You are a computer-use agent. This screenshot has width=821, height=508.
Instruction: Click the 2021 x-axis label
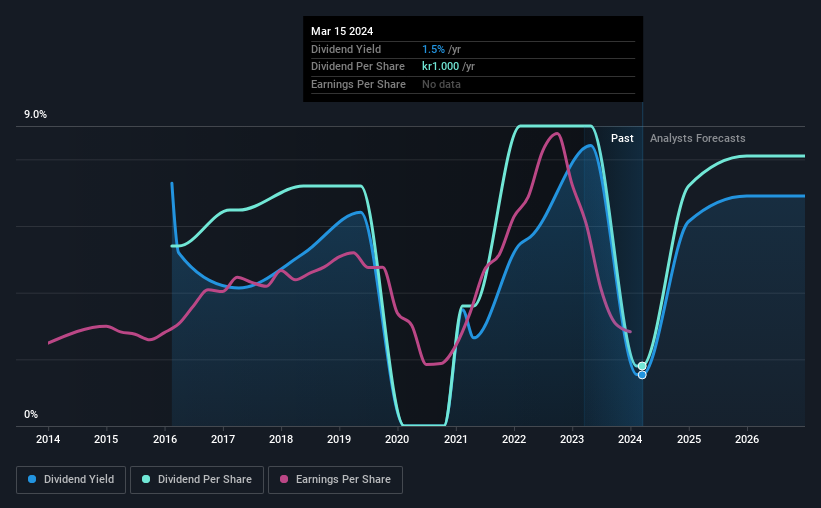coord(456,439)
